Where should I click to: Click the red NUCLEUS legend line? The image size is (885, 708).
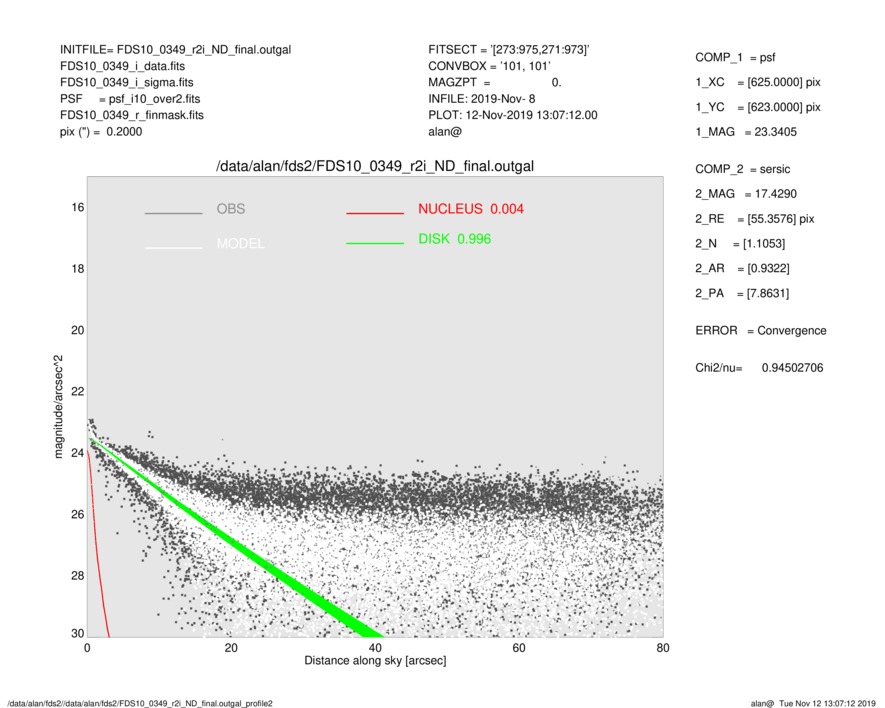point(374,213)
